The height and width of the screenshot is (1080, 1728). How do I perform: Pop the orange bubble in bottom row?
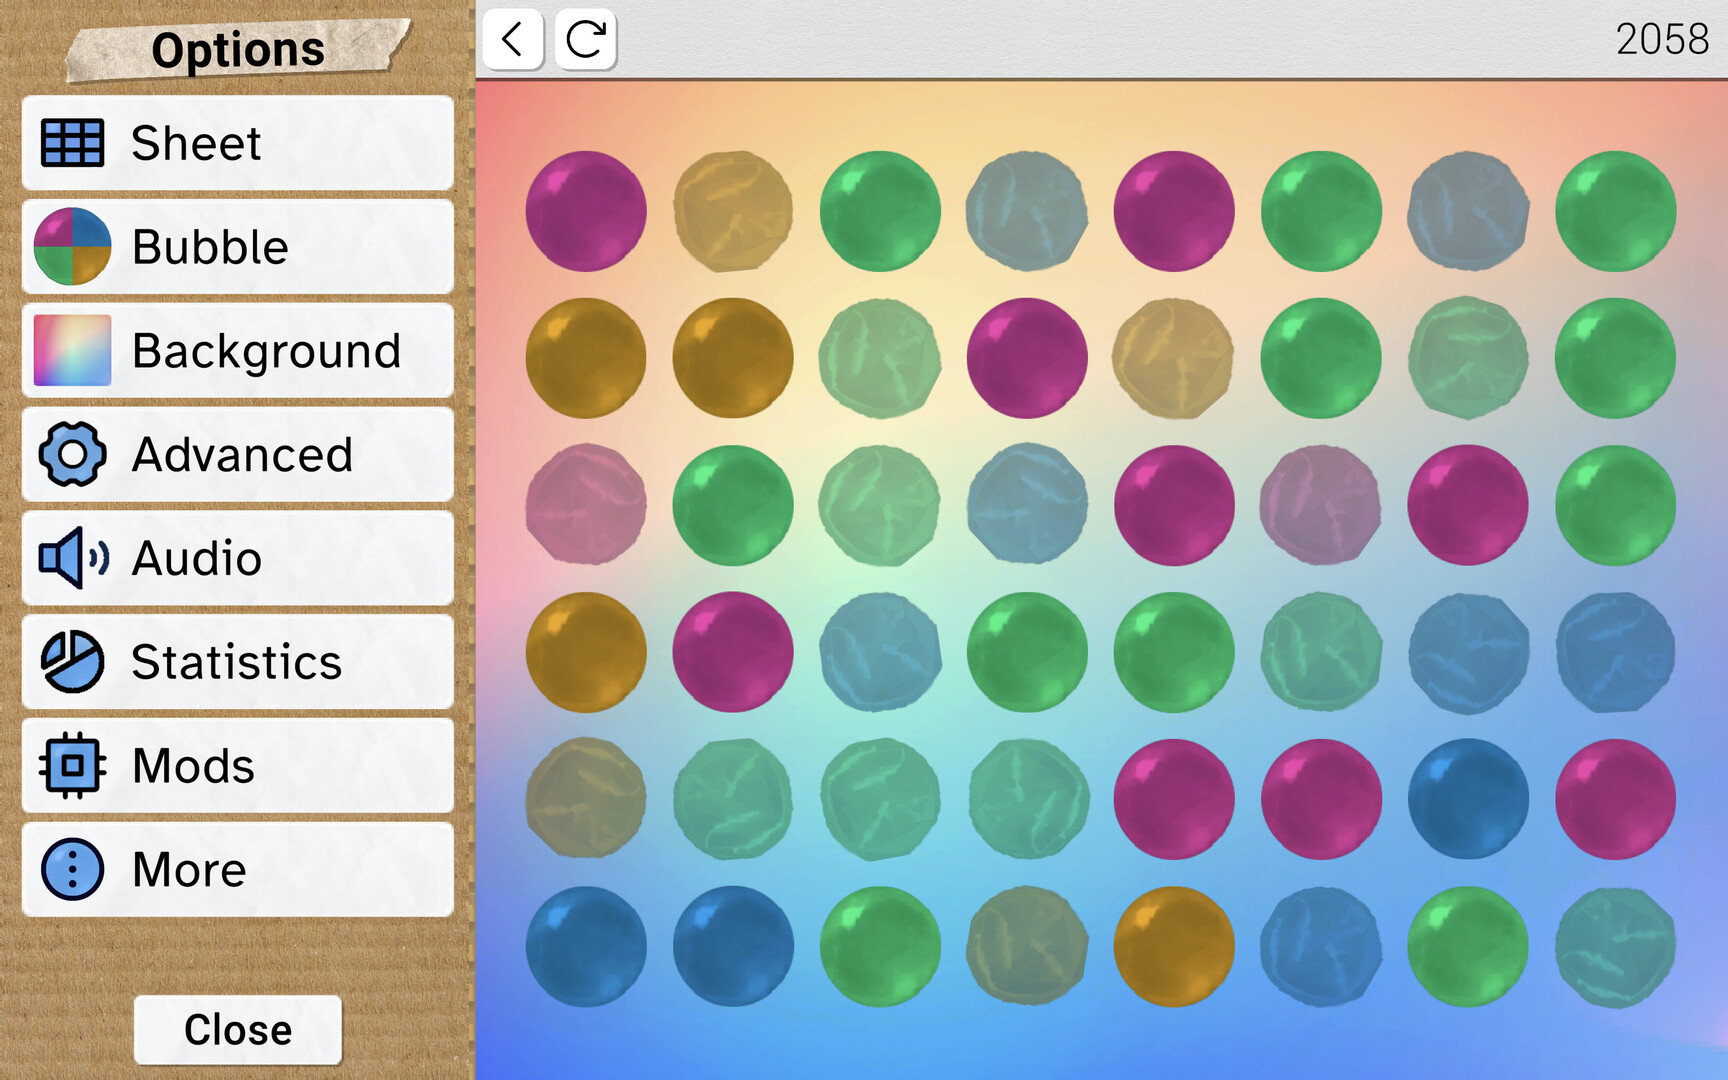1174,946
